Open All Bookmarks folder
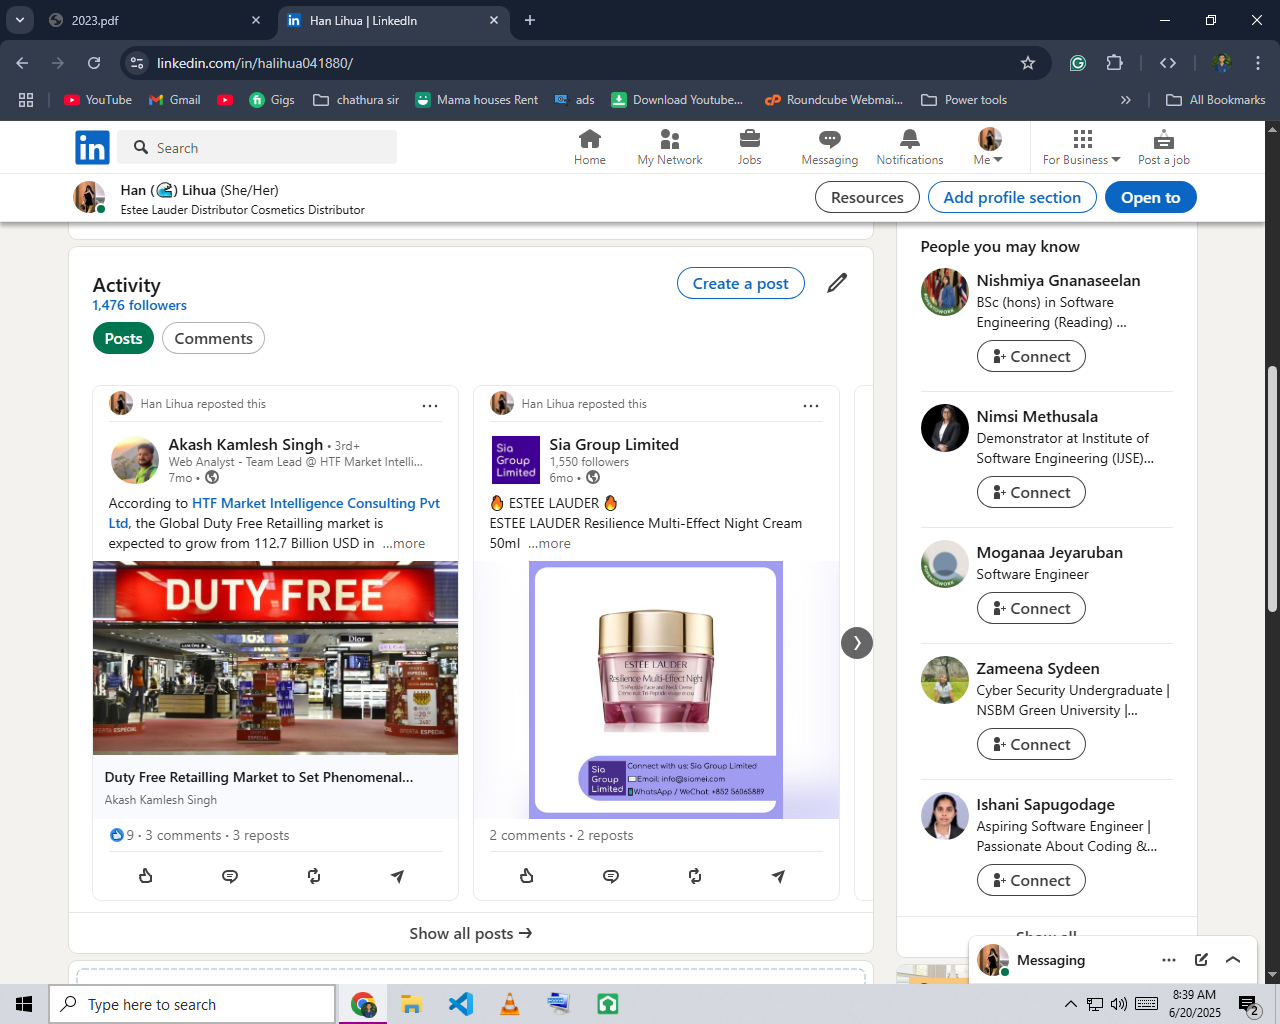1280x1024 pixels. point(1216,100)
